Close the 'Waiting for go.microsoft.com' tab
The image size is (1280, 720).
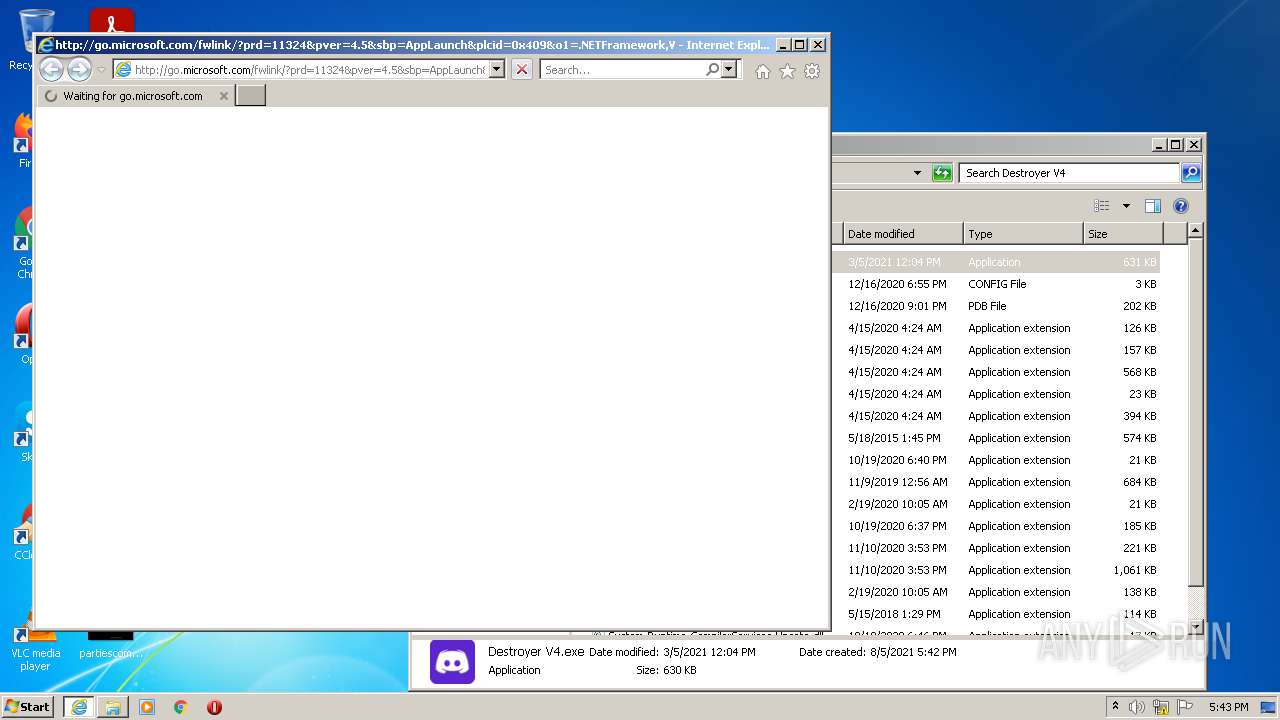click(x=223, y=96)
